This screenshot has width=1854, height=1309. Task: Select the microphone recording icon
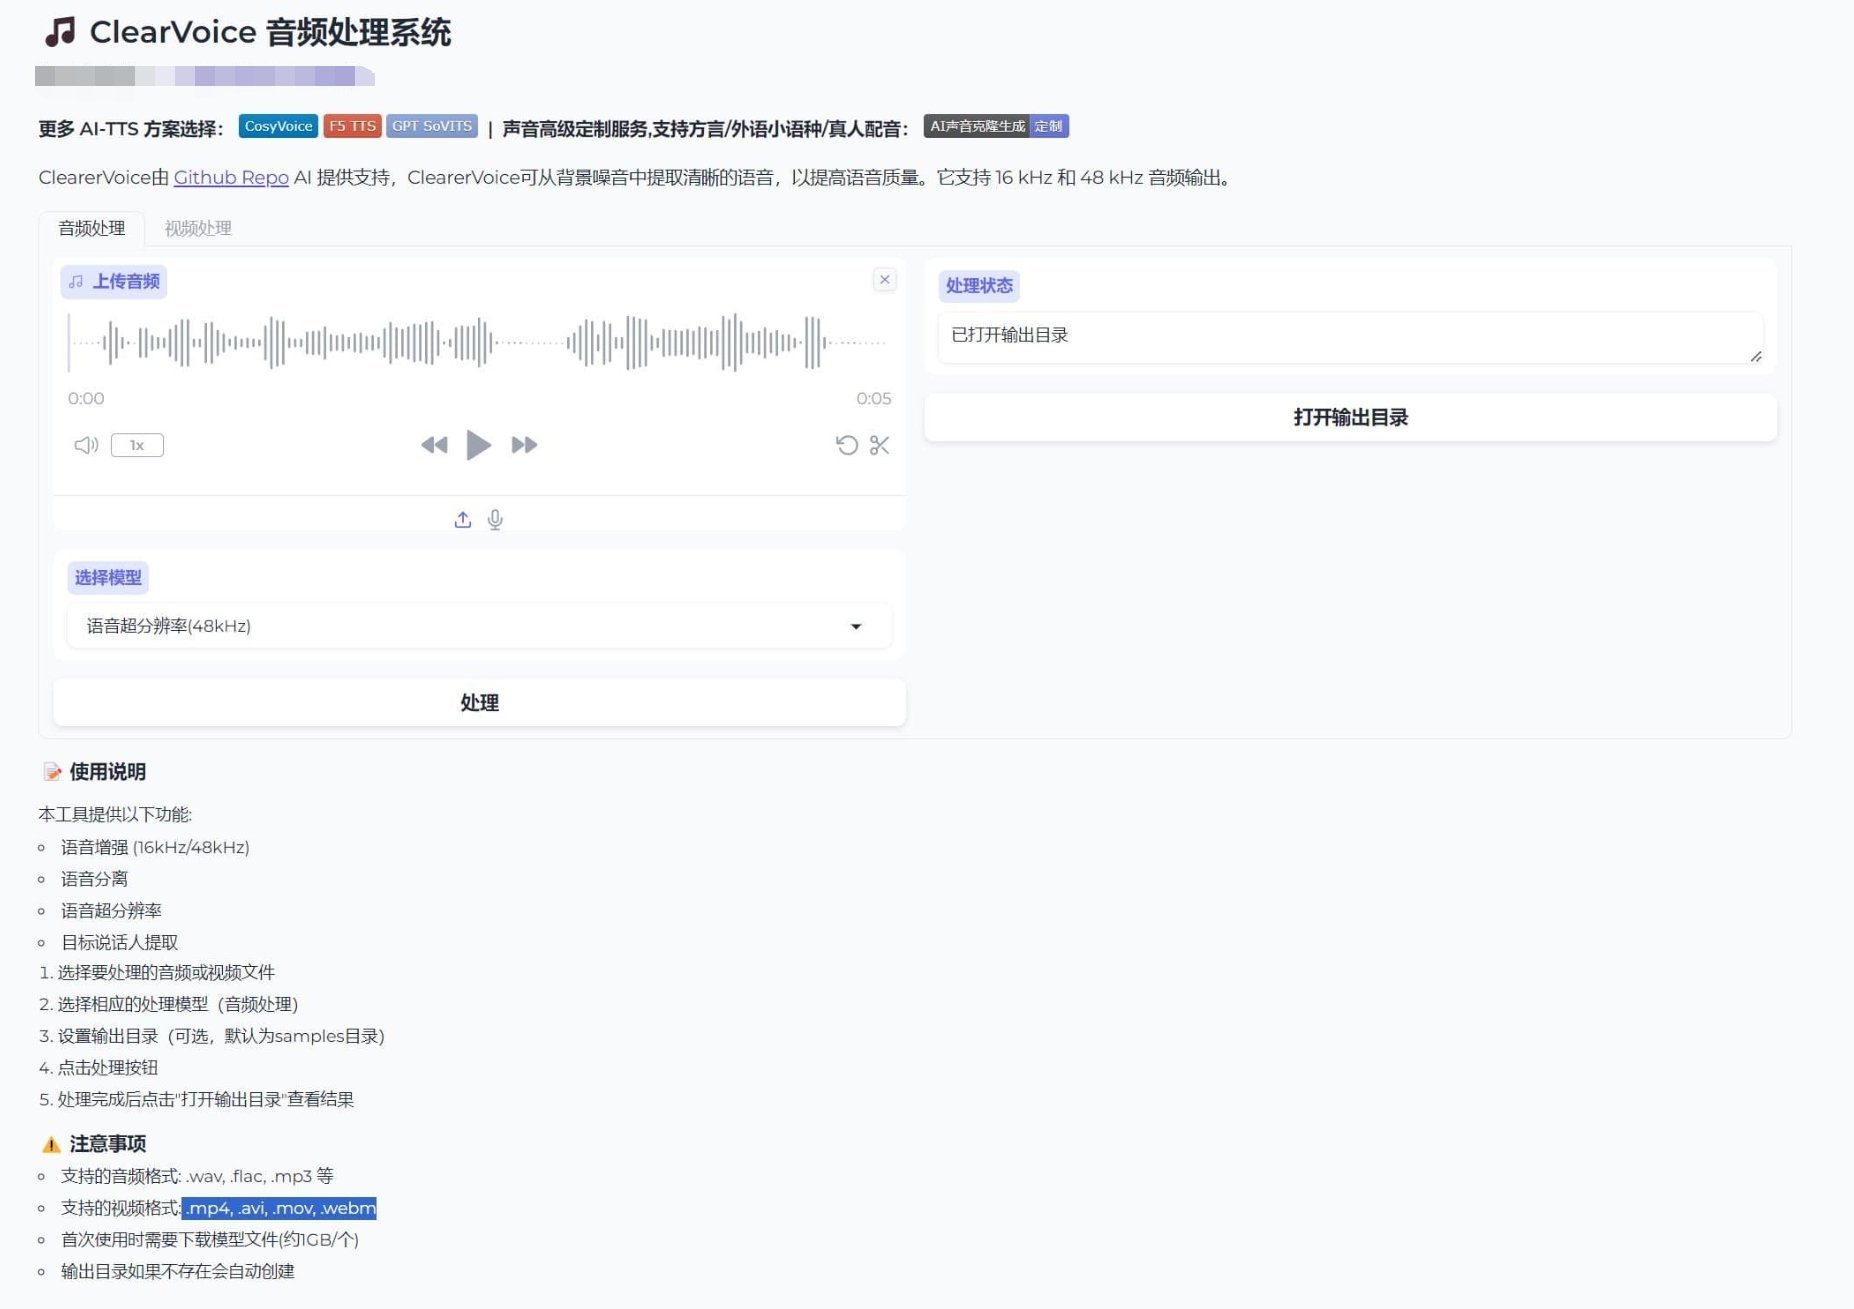494,519
